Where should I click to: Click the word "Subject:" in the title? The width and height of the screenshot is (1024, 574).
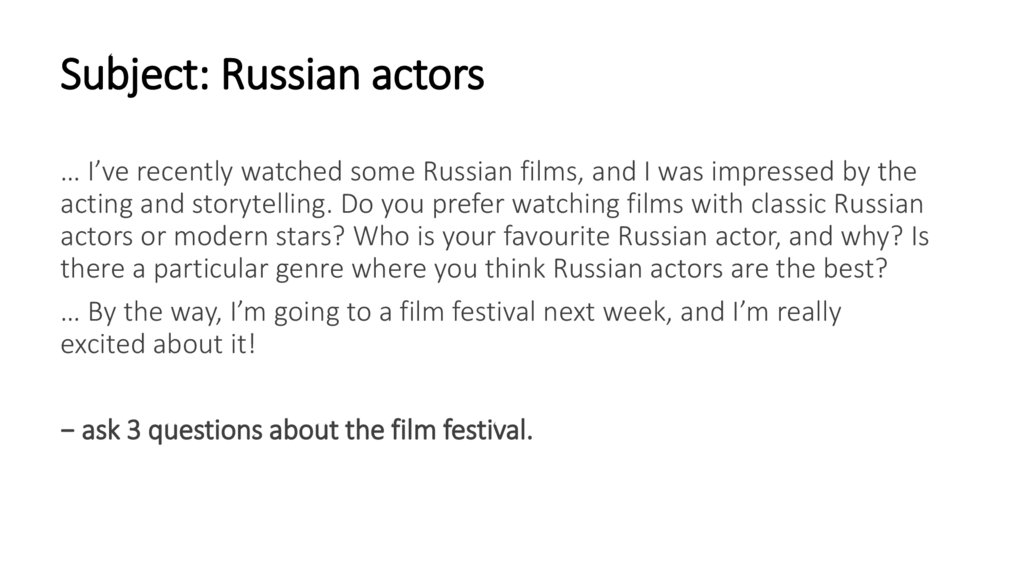[x=135, y=75]
